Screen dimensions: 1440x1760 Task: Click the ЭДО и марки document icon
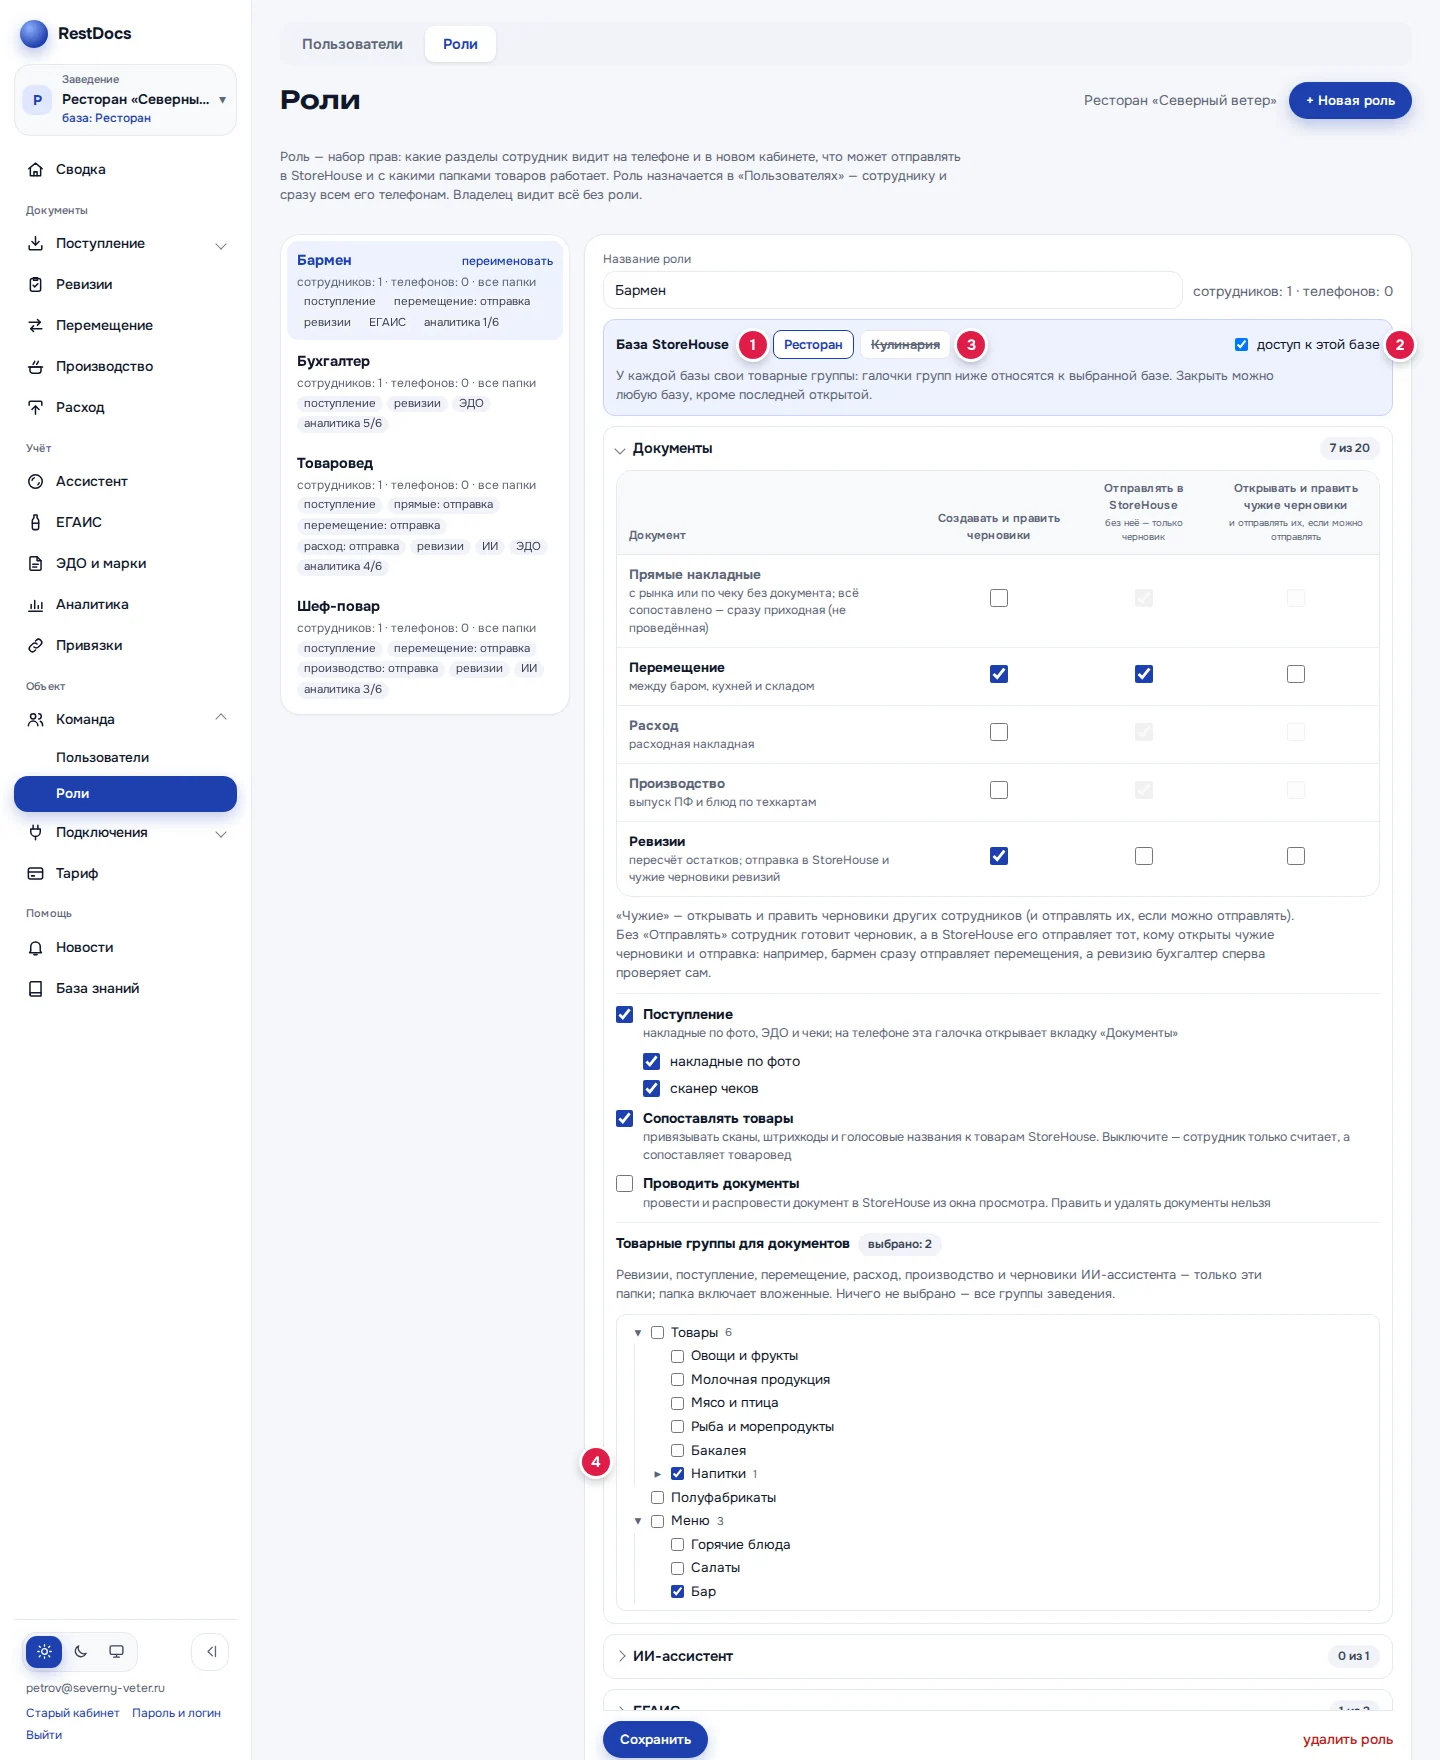click(36, 564)
